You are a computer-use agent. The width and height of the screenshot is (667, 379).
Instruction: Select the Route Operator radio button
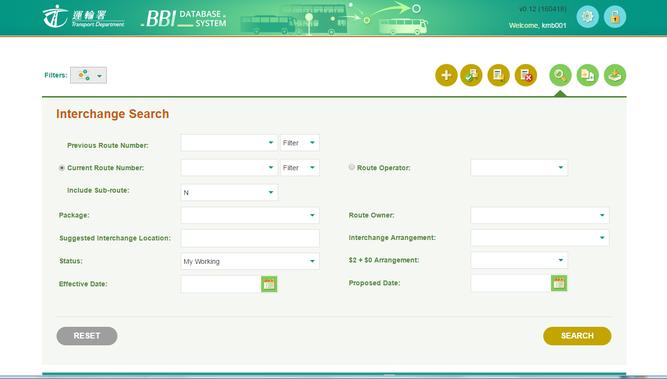(351, 167)
